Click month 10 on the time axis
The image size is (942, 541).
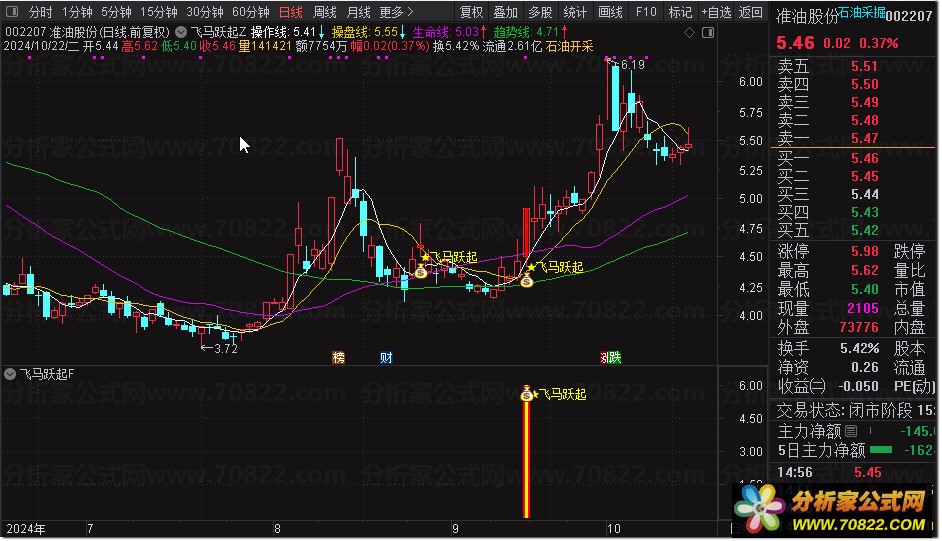tap(613, 529)
